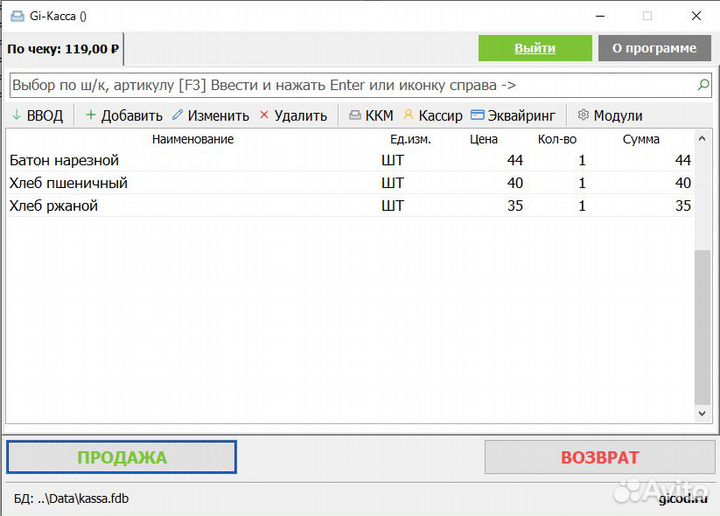The height and width of the screenshot is (516, 720).
Task: Open the О программе dialog
Action: [654, 48]
